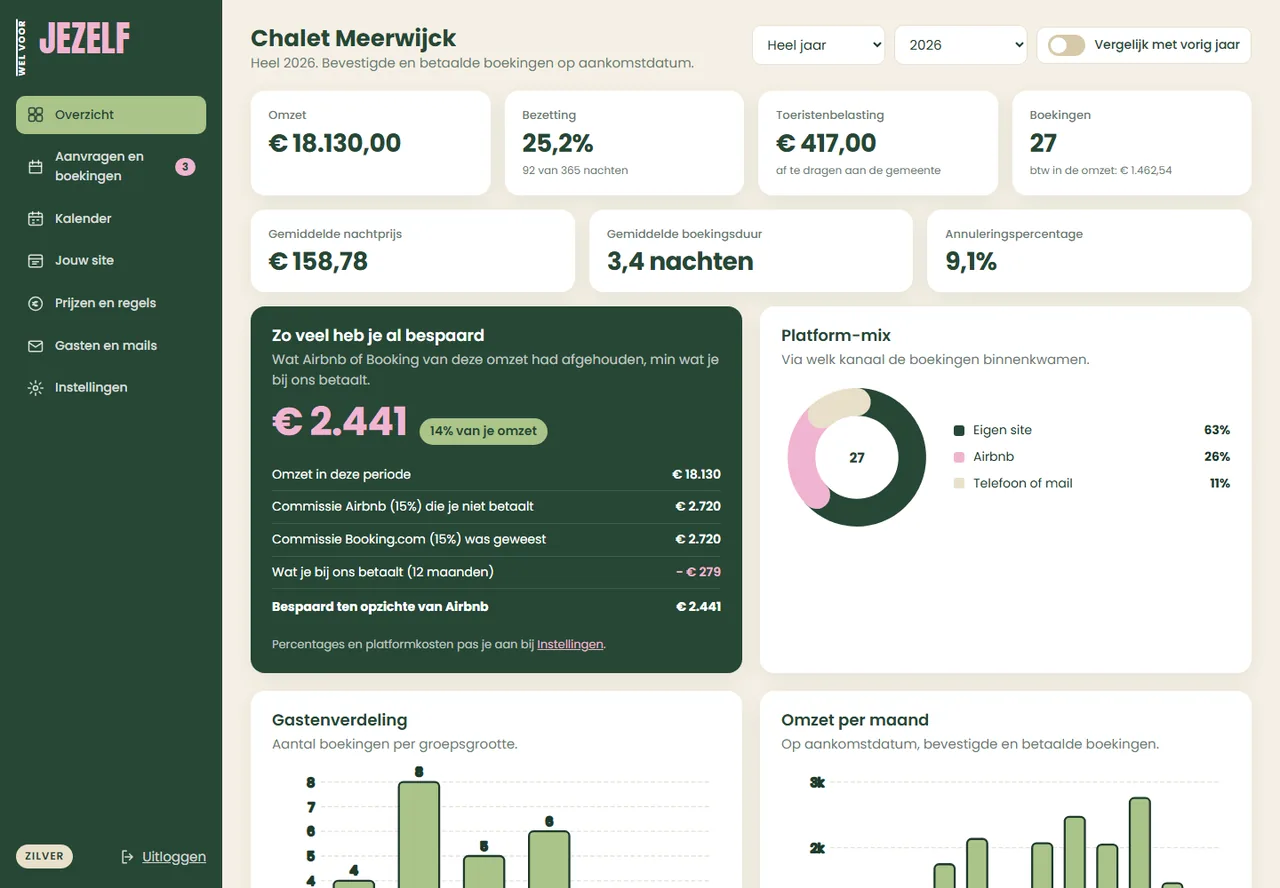
Task: Click the Omzet value € 18.130,00
Action: click(x=335, y=143)
